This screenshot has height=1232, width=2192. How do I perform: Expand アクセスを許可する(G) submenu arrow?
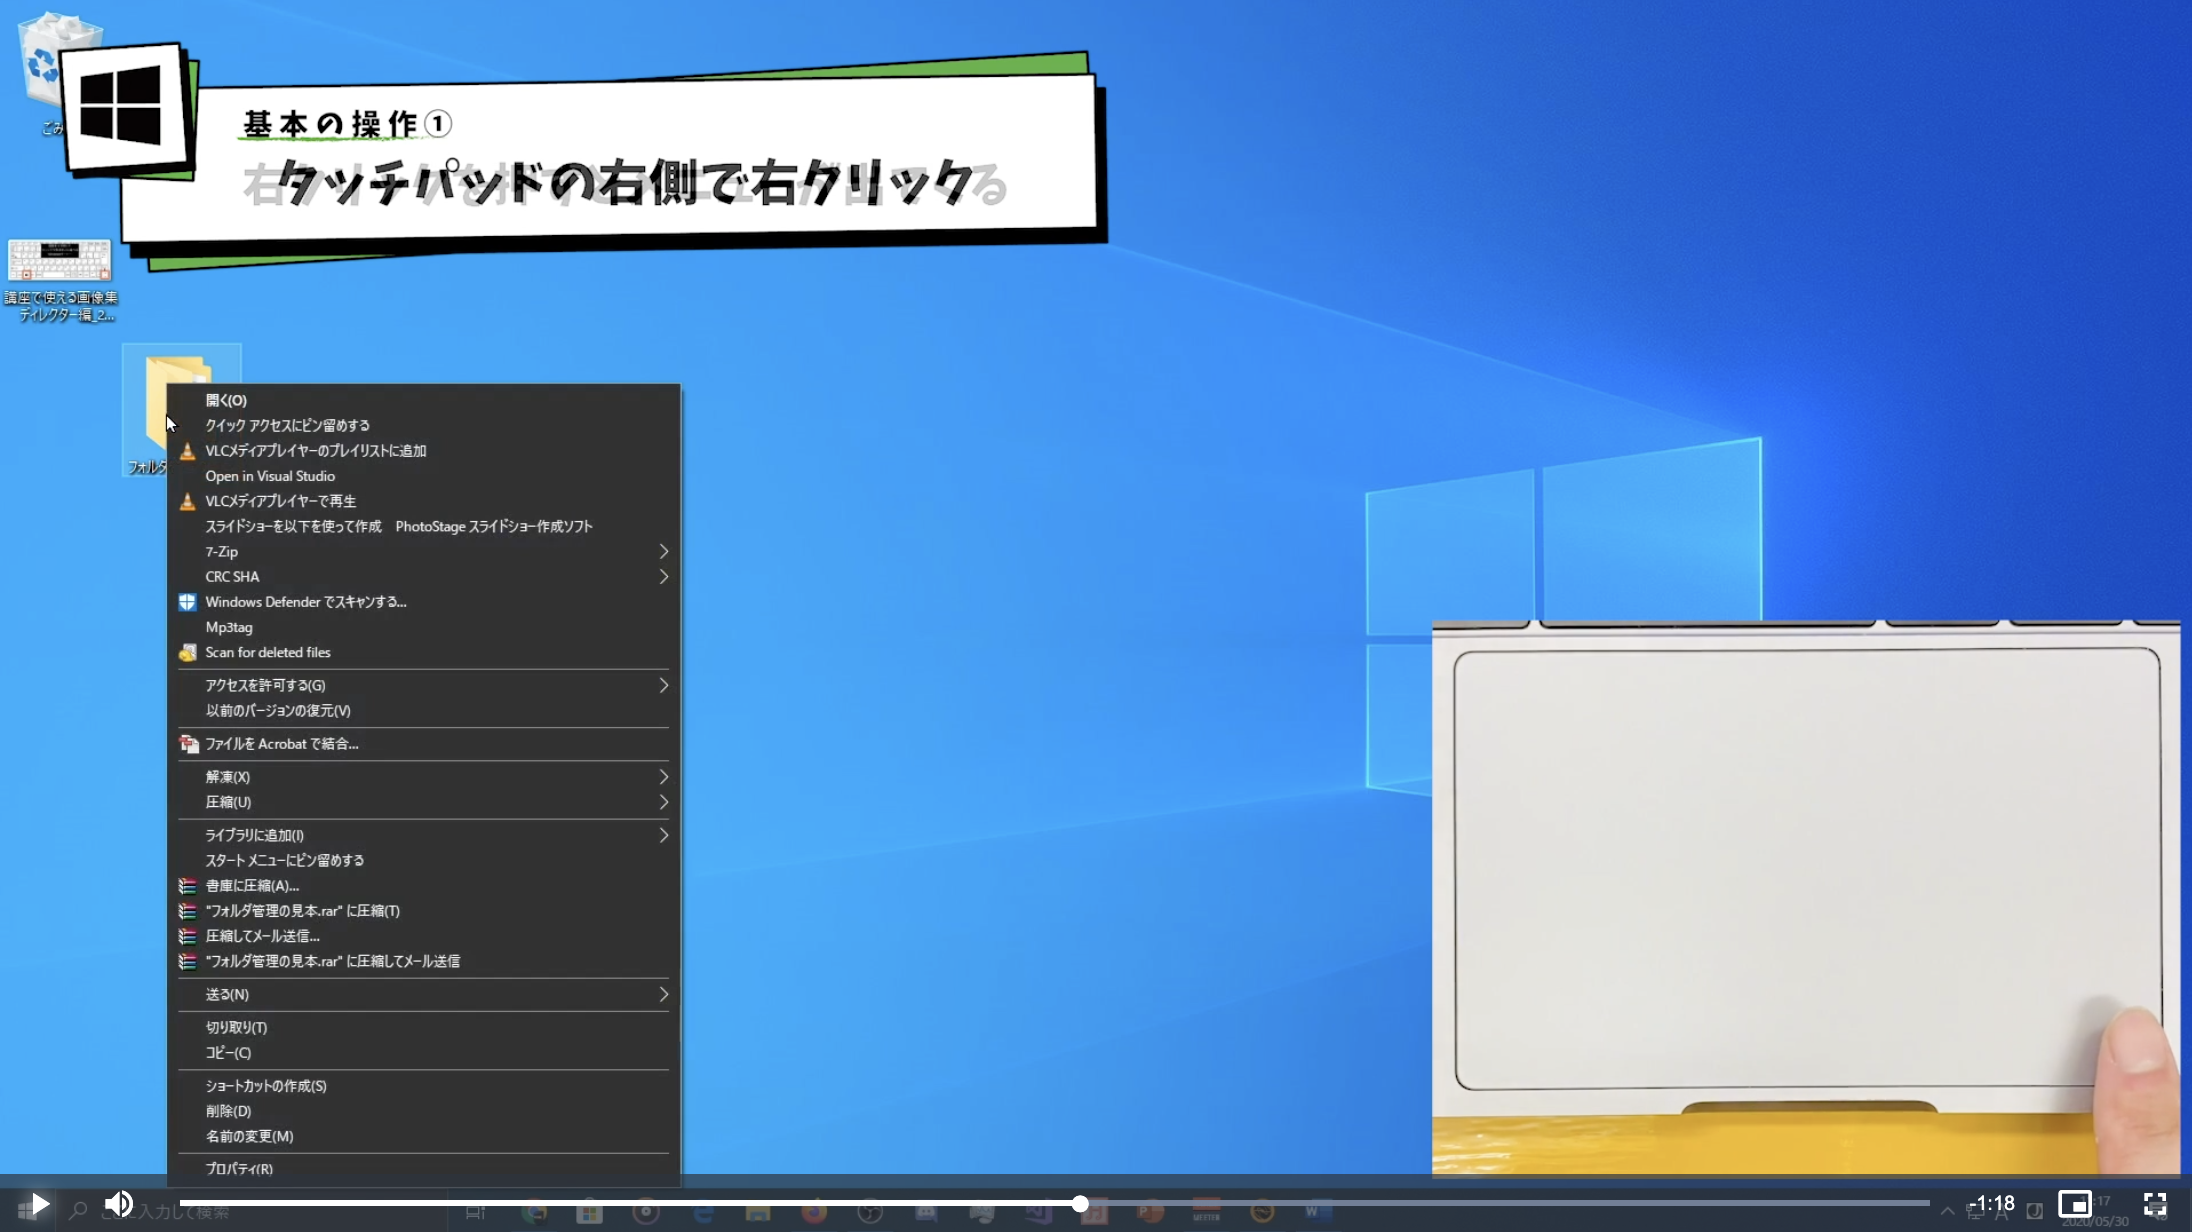click(x=663, y=685)
